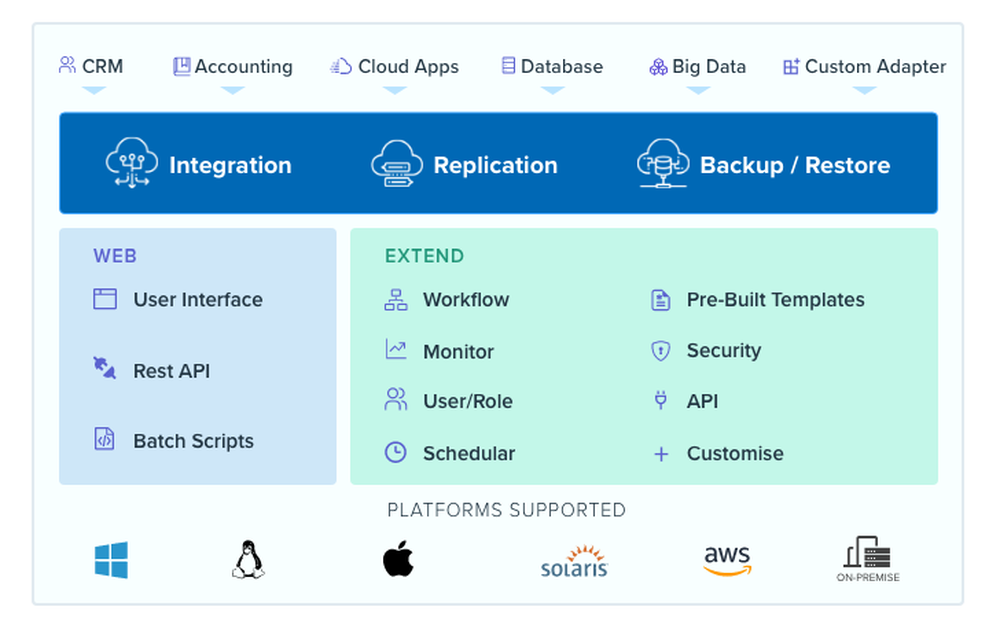Click the Pre-Built Templates document icon

pos(661,300)
